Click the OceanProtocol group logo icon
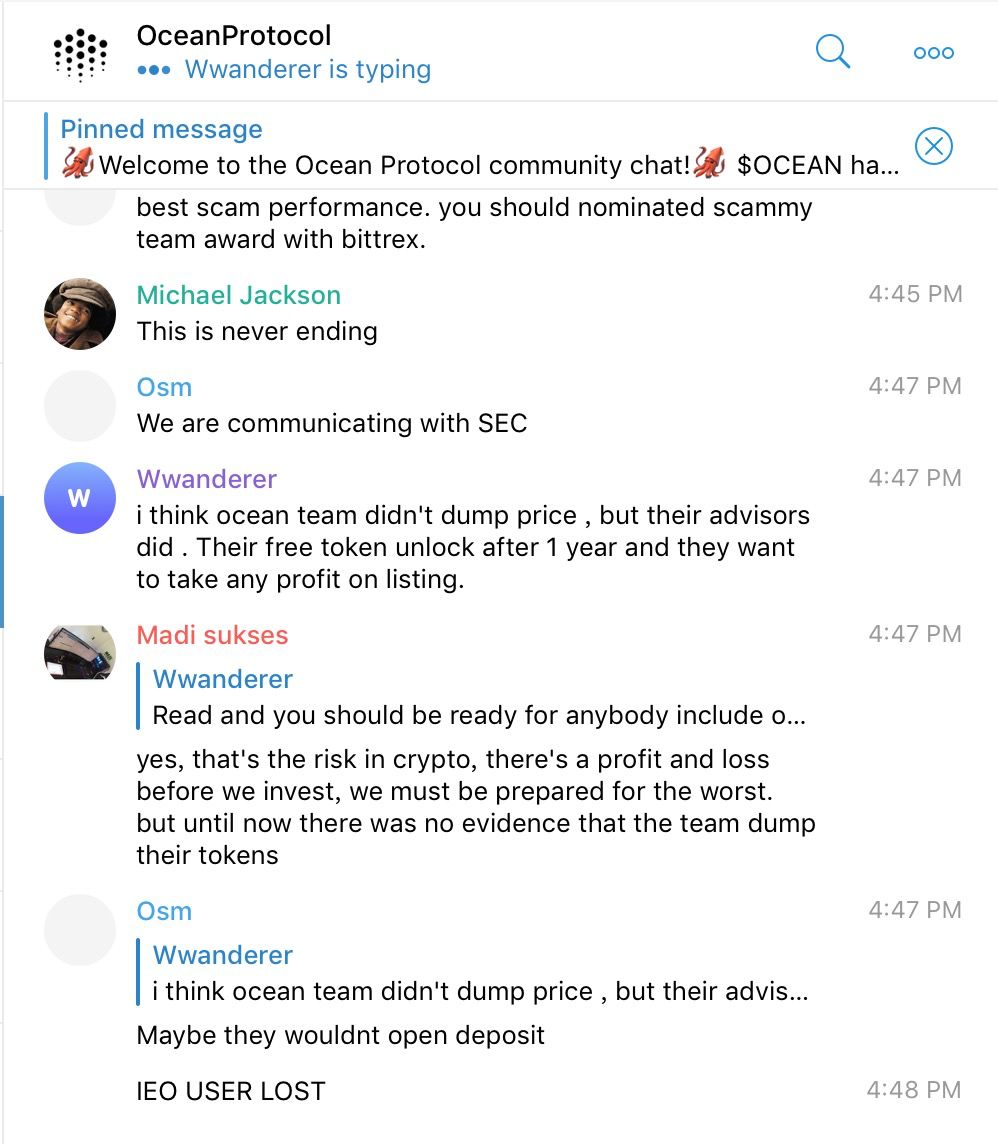This screenshot has width=998, height=1144. (80, 53)
